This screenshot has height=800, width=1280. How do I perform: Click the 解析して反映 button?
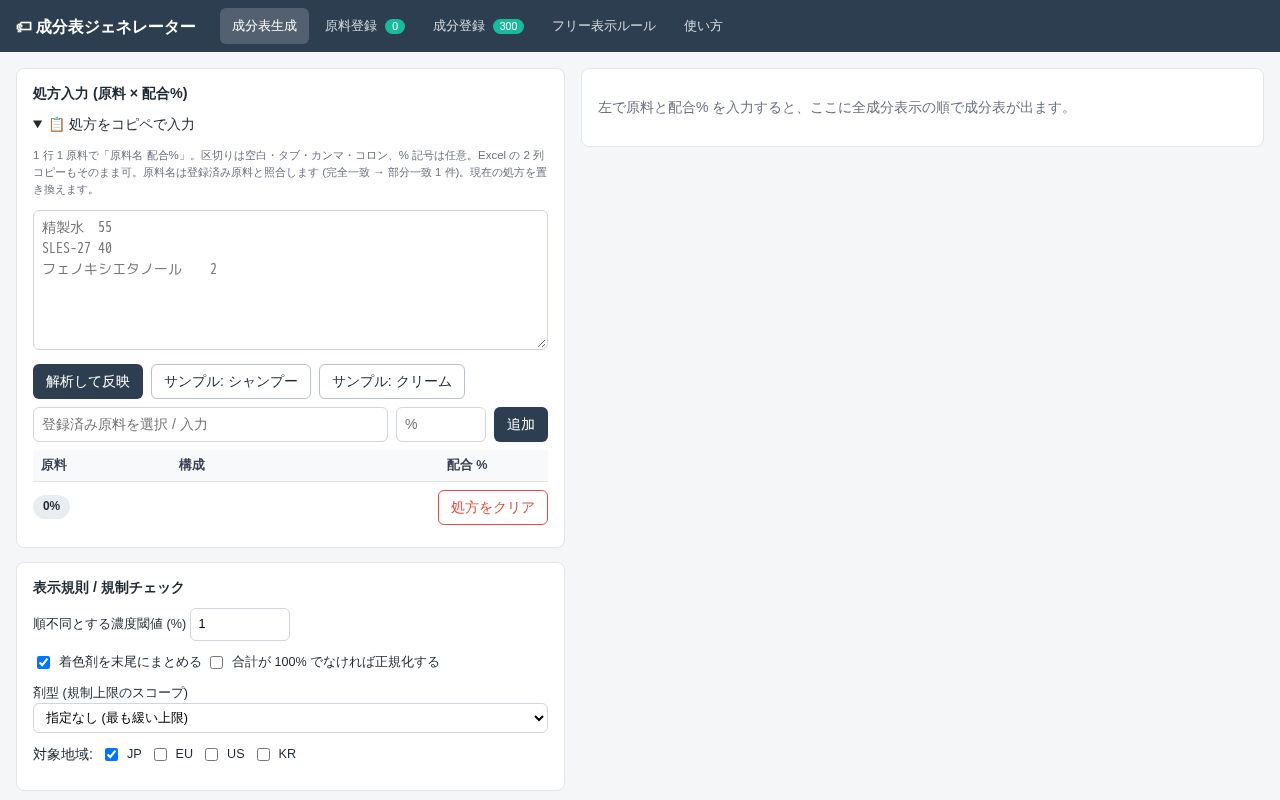(88, 382)
